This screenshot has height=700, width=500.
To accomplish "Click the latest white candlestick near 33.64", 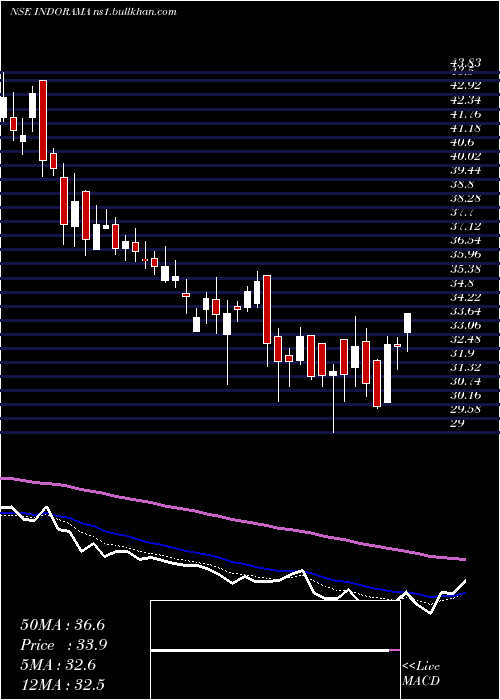I will coord(407,323).
